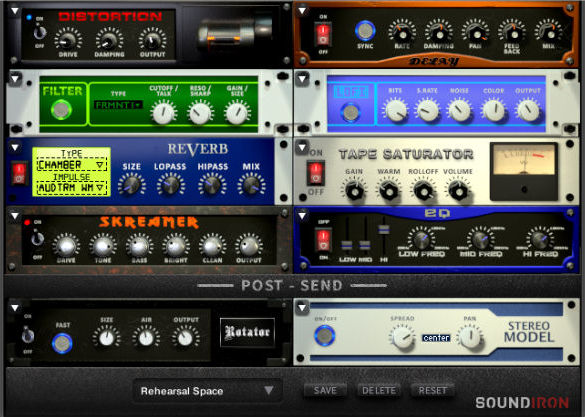The height and width of the screenshot is (417, 585).
Task: Switch the Reverb red power rocker
Action: (x=19, y=173)
